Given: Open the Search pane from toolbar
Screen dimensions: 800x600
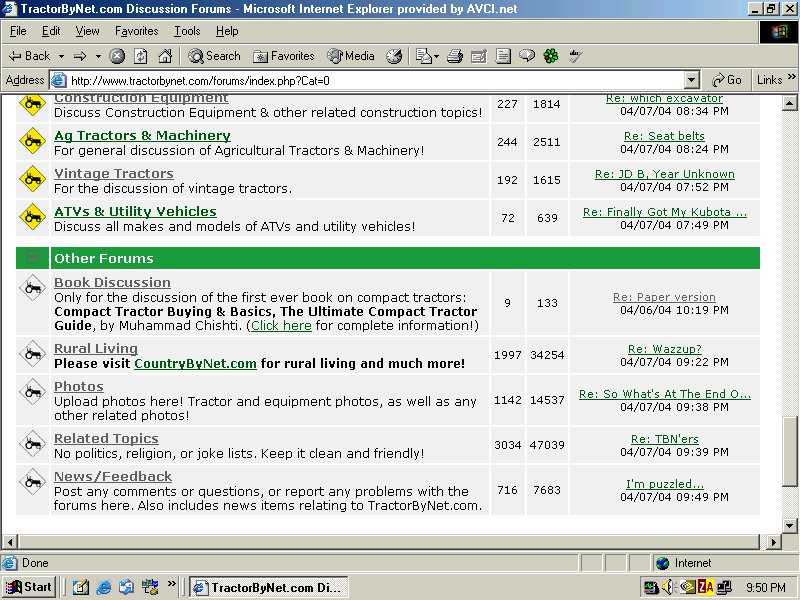Looking at the screenshot, I should [x=214, y=56].
